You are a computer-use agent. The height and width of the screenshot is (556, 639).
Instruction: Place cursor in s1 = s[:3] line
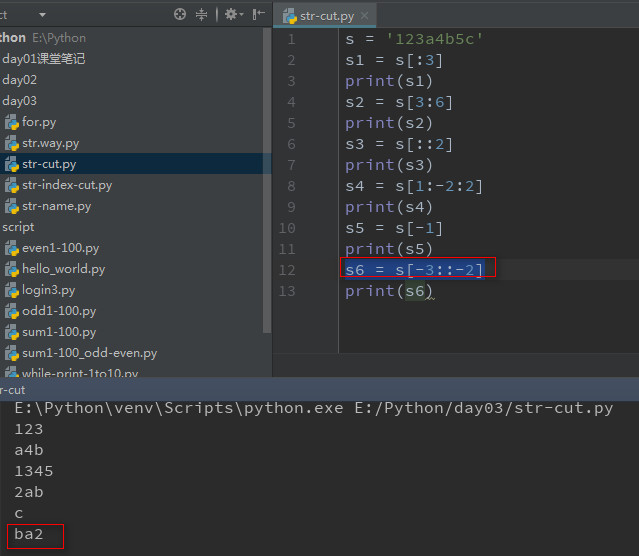click(394, 60)
